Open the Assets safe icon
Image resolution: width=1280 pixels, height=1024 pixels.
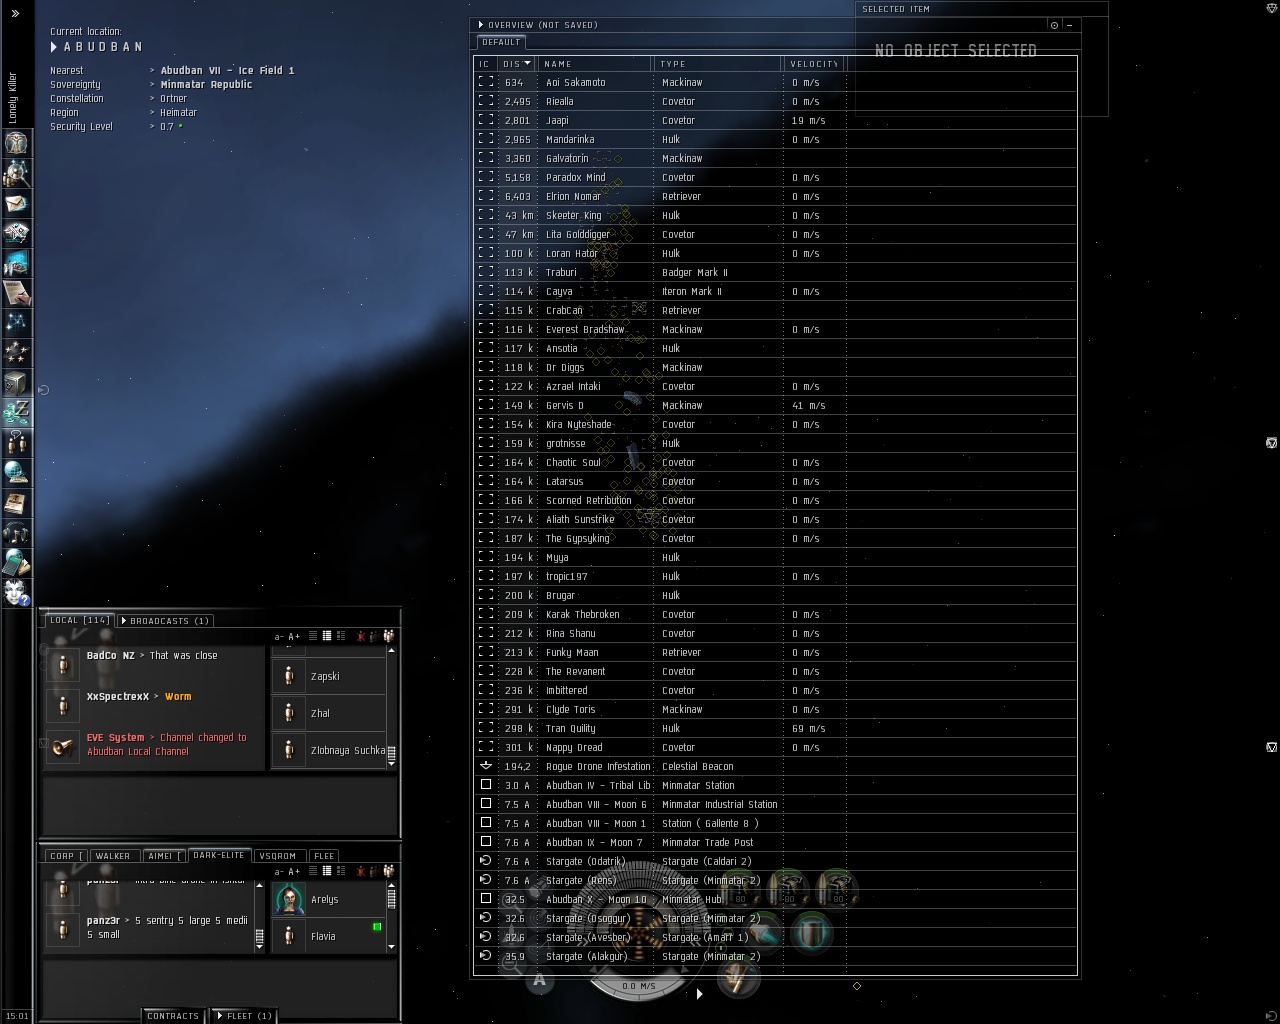click(16, 383)
